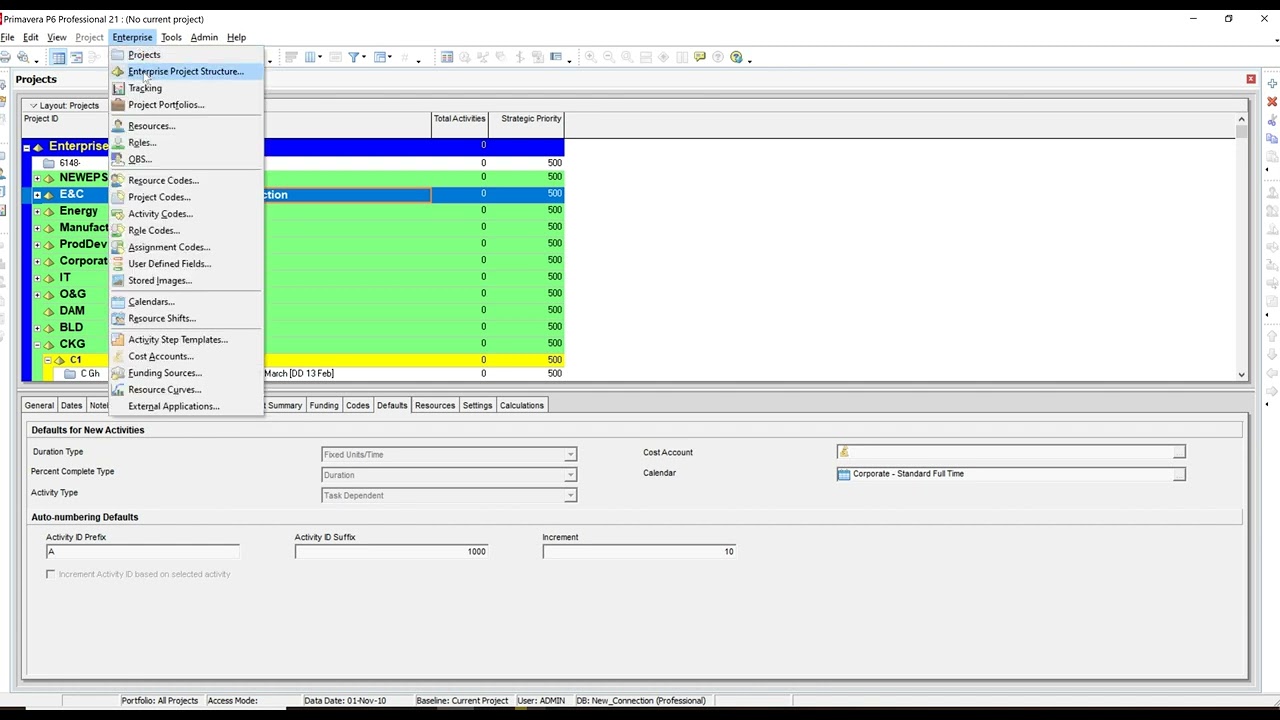
Task: Click the yellow notes bubble toolbar icon
Action: point(700,57)
